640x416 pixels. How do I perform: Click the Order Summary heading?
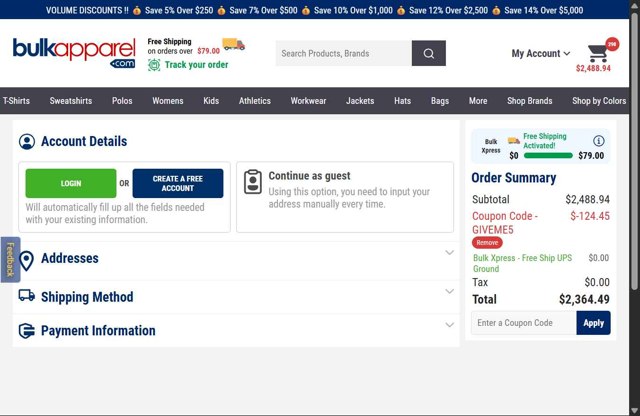pos(513,178)
